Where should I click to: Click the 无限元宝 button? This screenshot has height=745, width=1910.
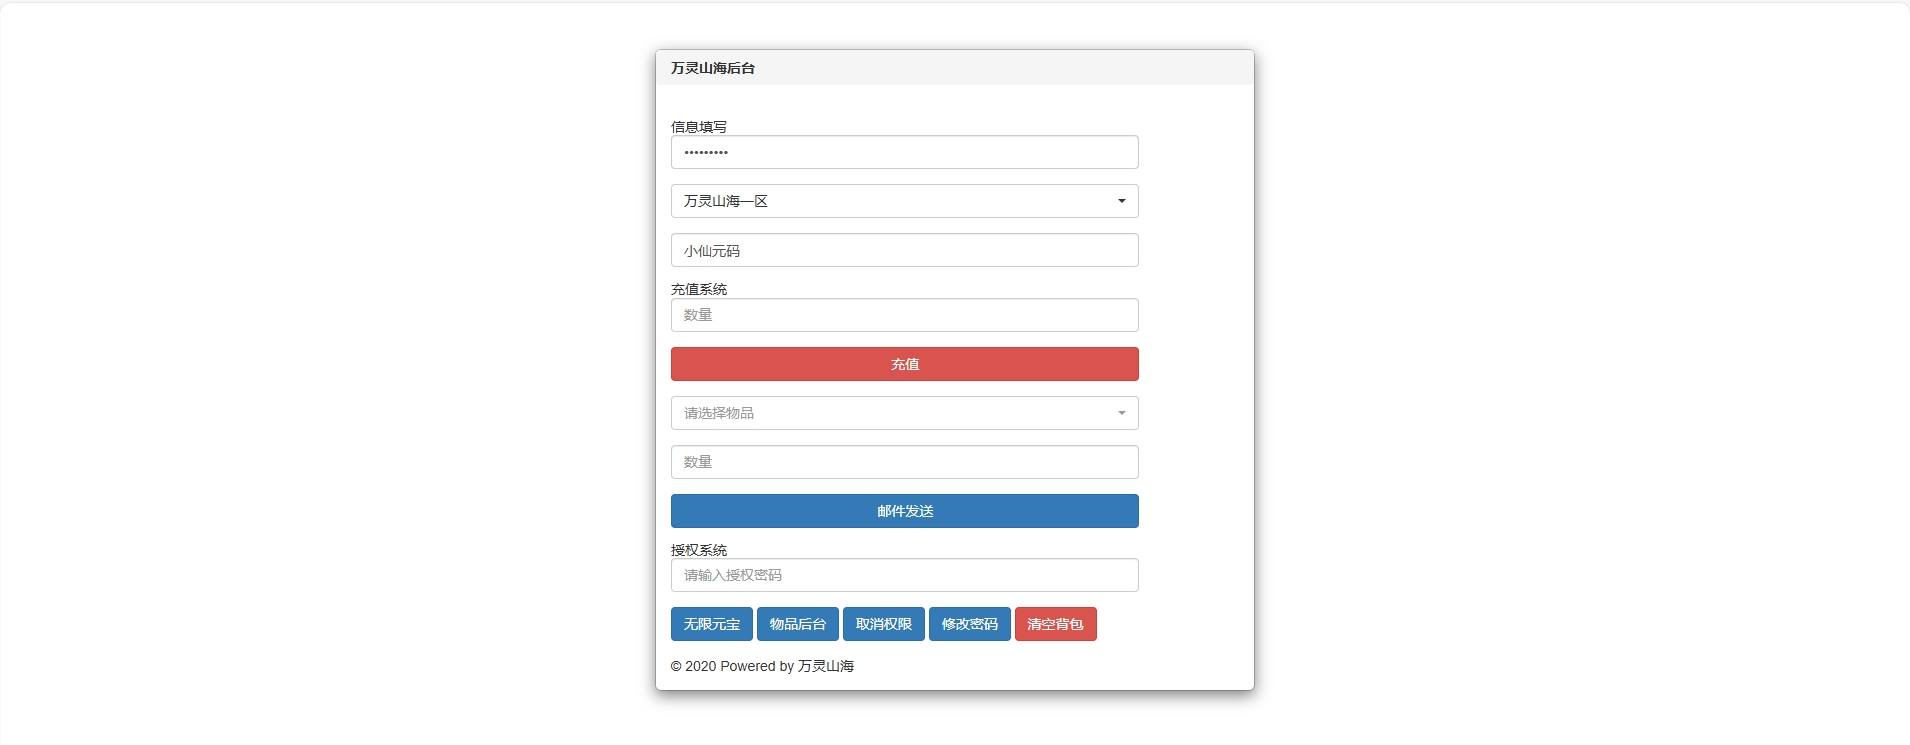711,624
